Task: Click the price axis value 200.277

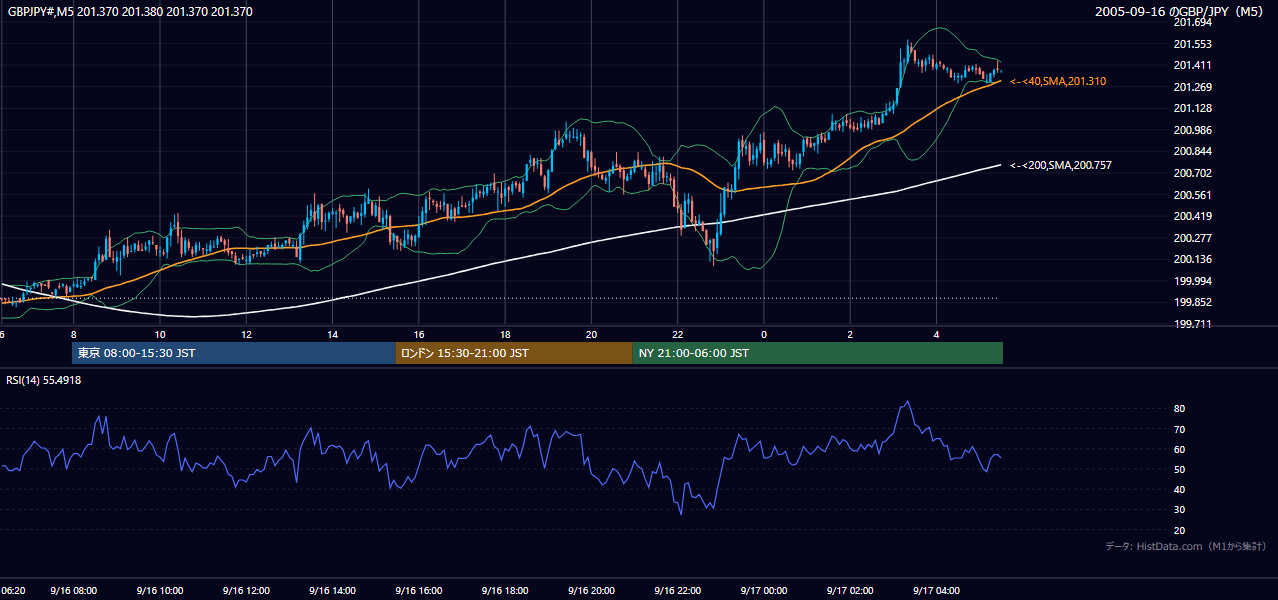Action: pos(1192,239)
